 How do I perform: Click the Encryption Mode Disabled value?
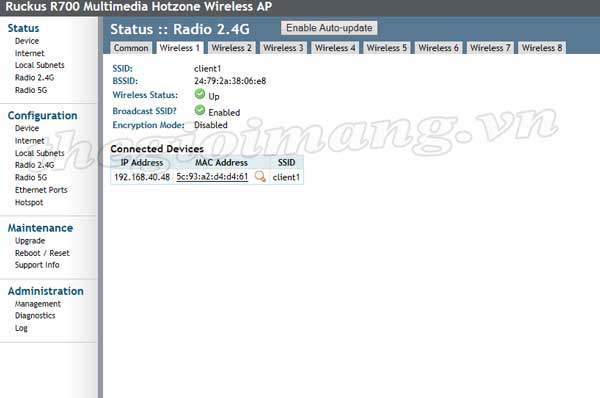[x=210, y=125]
